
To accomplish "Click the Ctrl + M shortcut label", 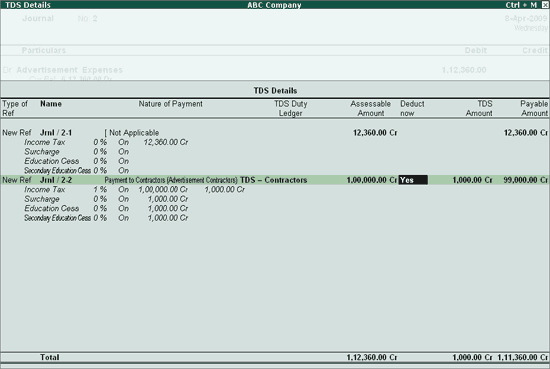I will click(521, 5).
